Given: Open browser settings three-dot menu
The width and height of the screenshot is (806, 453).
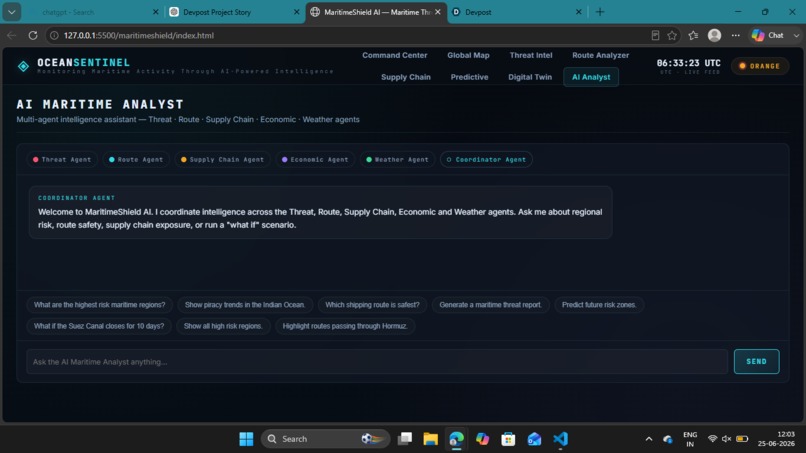Looking at the screenshot, I should click(736, 35).
